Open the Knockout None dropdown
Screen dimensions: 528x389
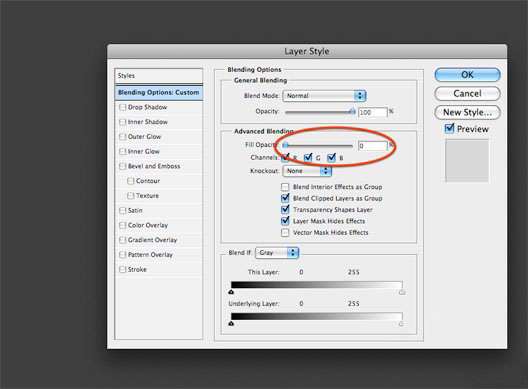click(x=307, y=171)
